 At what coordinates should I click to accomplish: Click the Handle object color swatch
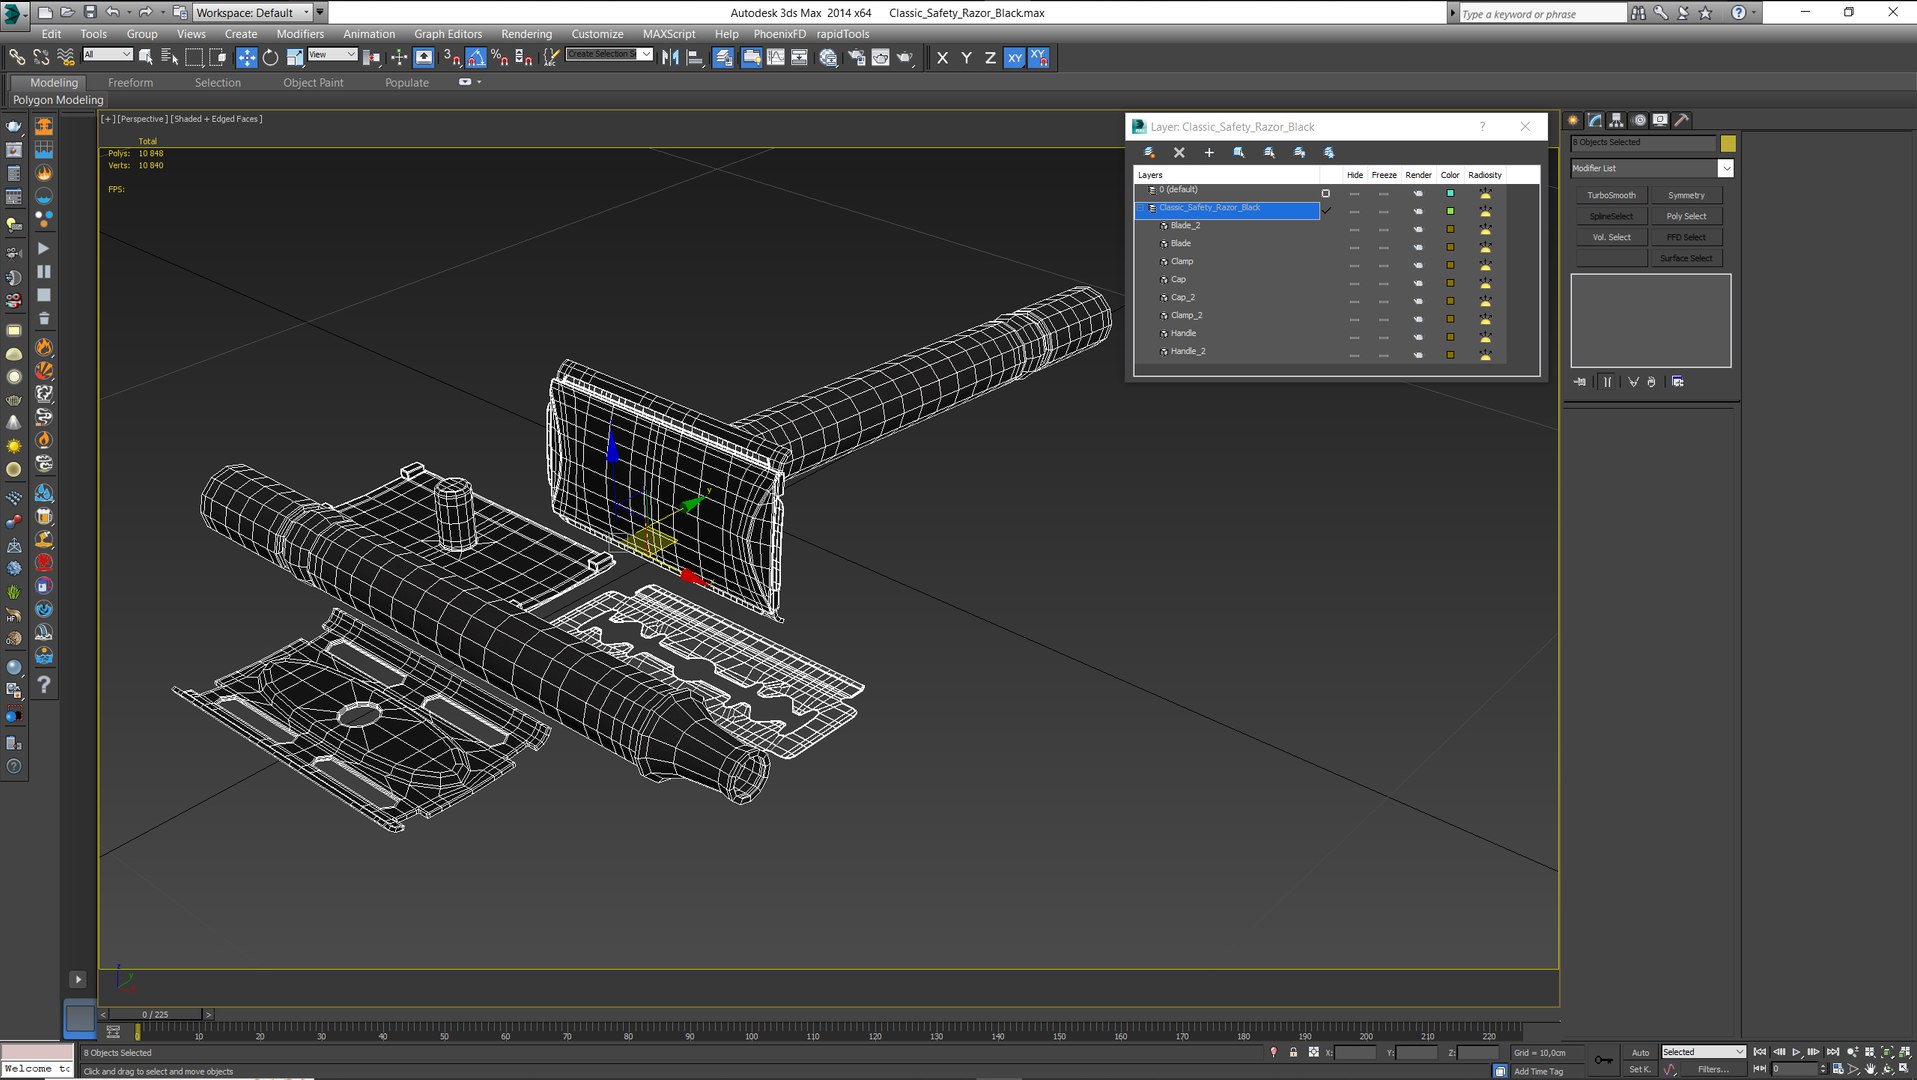(x=1450, y=335)
